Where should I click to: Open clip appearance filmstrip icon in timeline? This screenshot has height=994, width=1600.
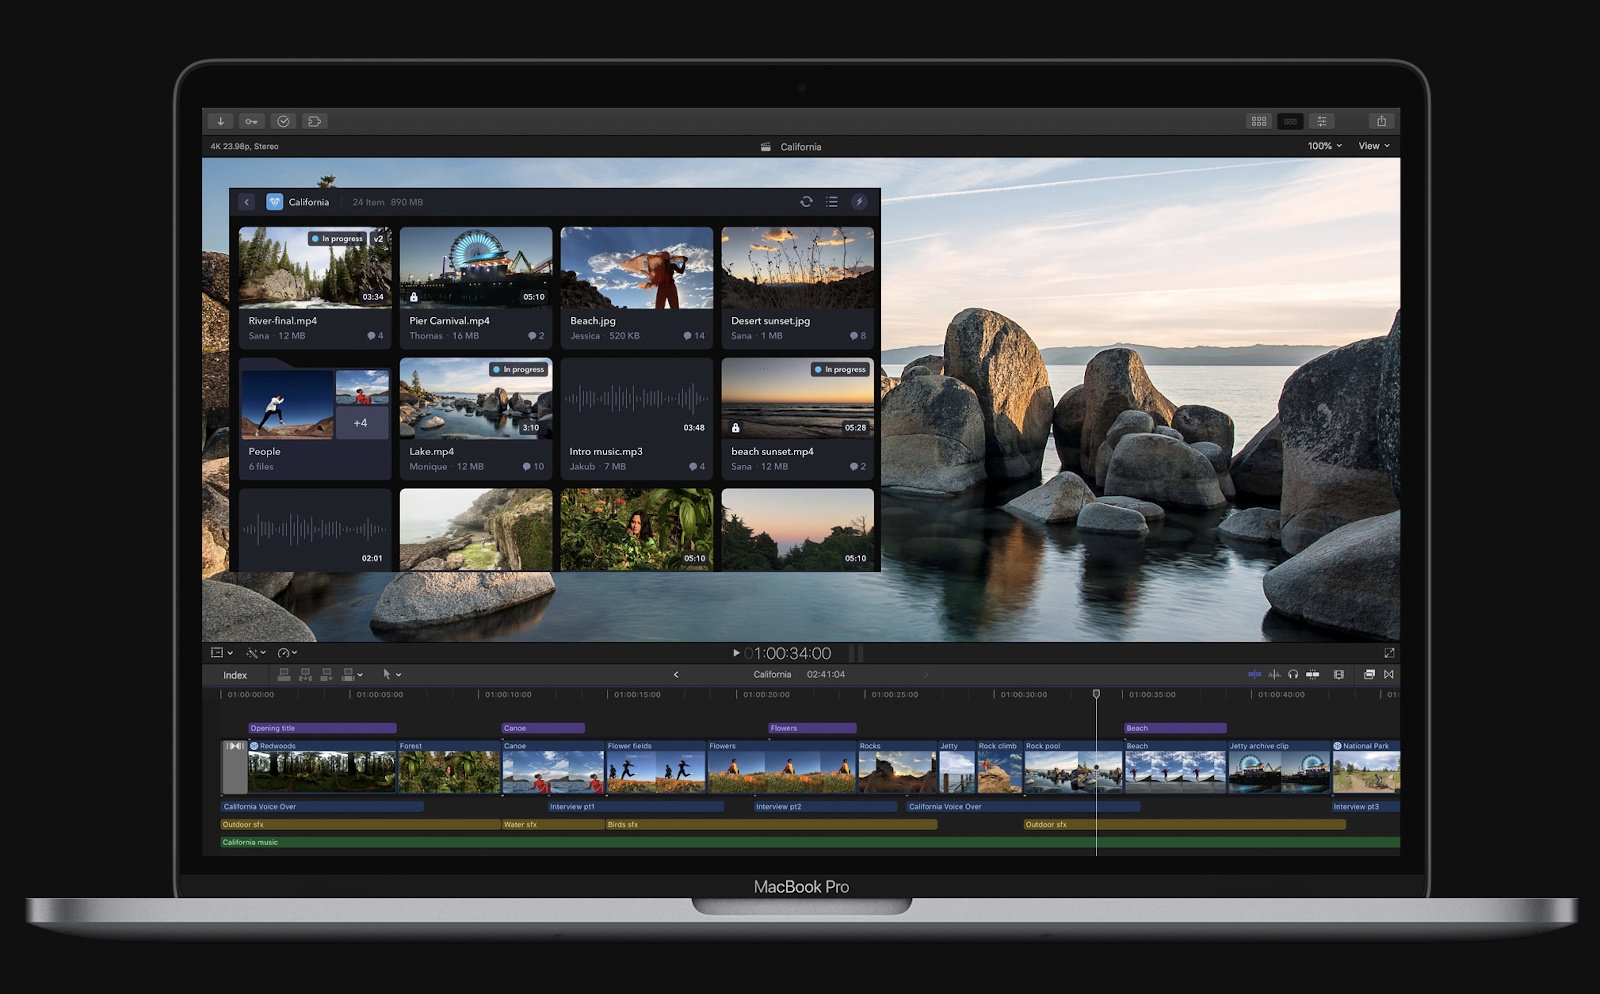click(1339, 675)
